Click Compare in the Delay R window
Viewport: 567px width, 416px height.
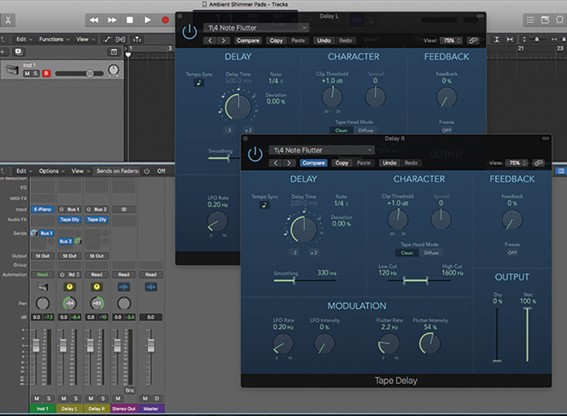[x=314, y=163]
